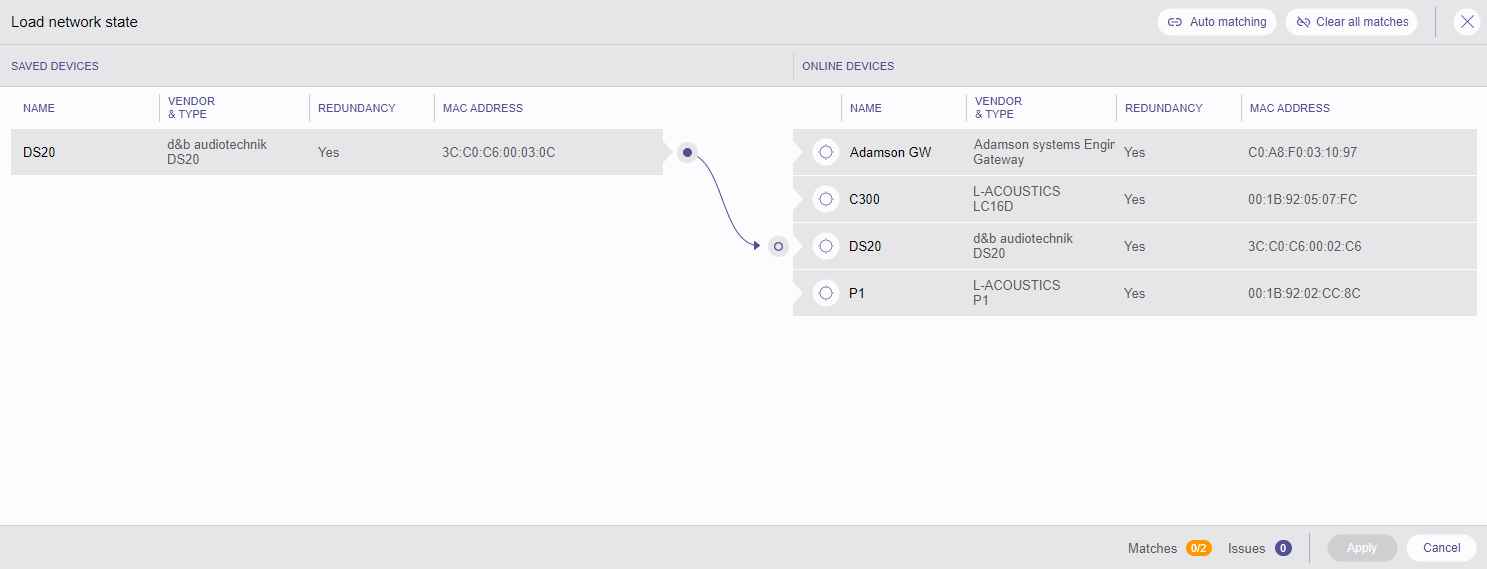
Task: Click the Auto matching button
Action: [1217, 22]
